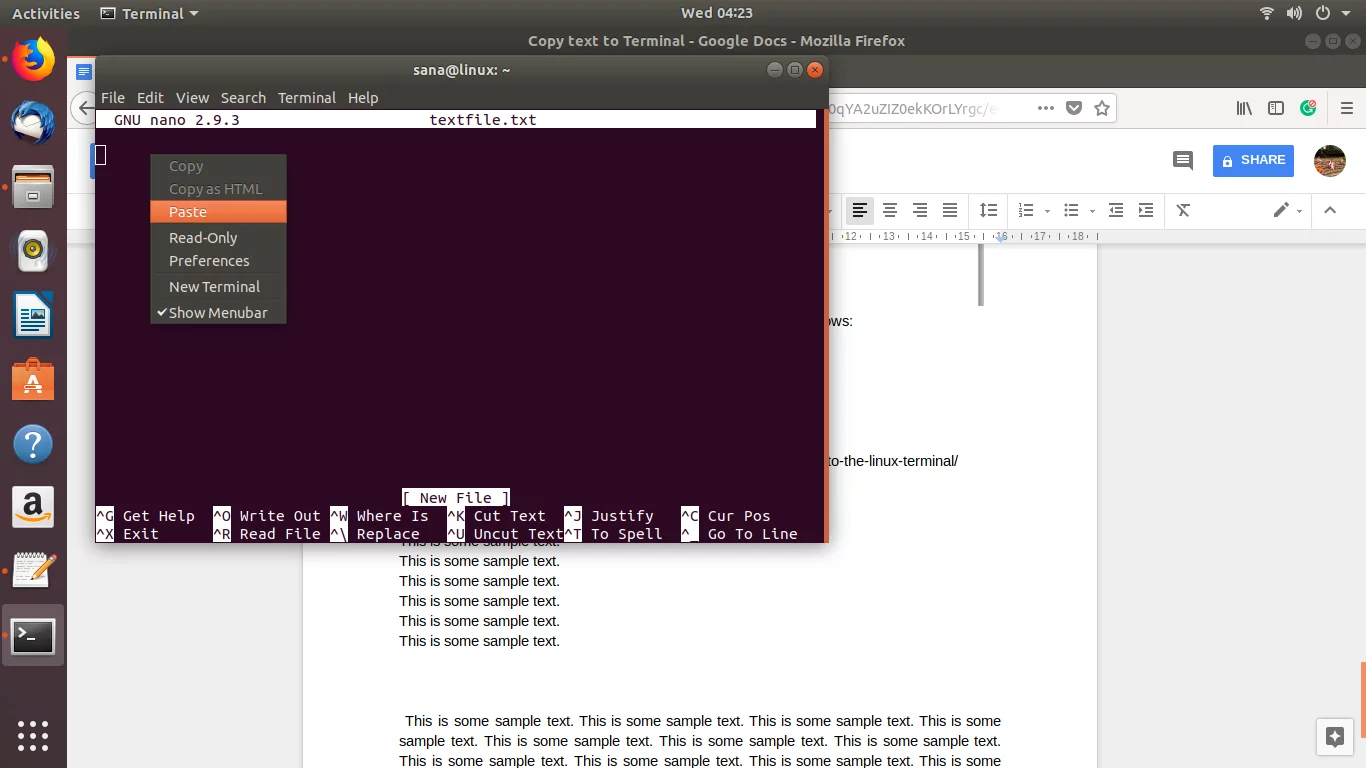Click the blue SHARE button

(1253, 160)
